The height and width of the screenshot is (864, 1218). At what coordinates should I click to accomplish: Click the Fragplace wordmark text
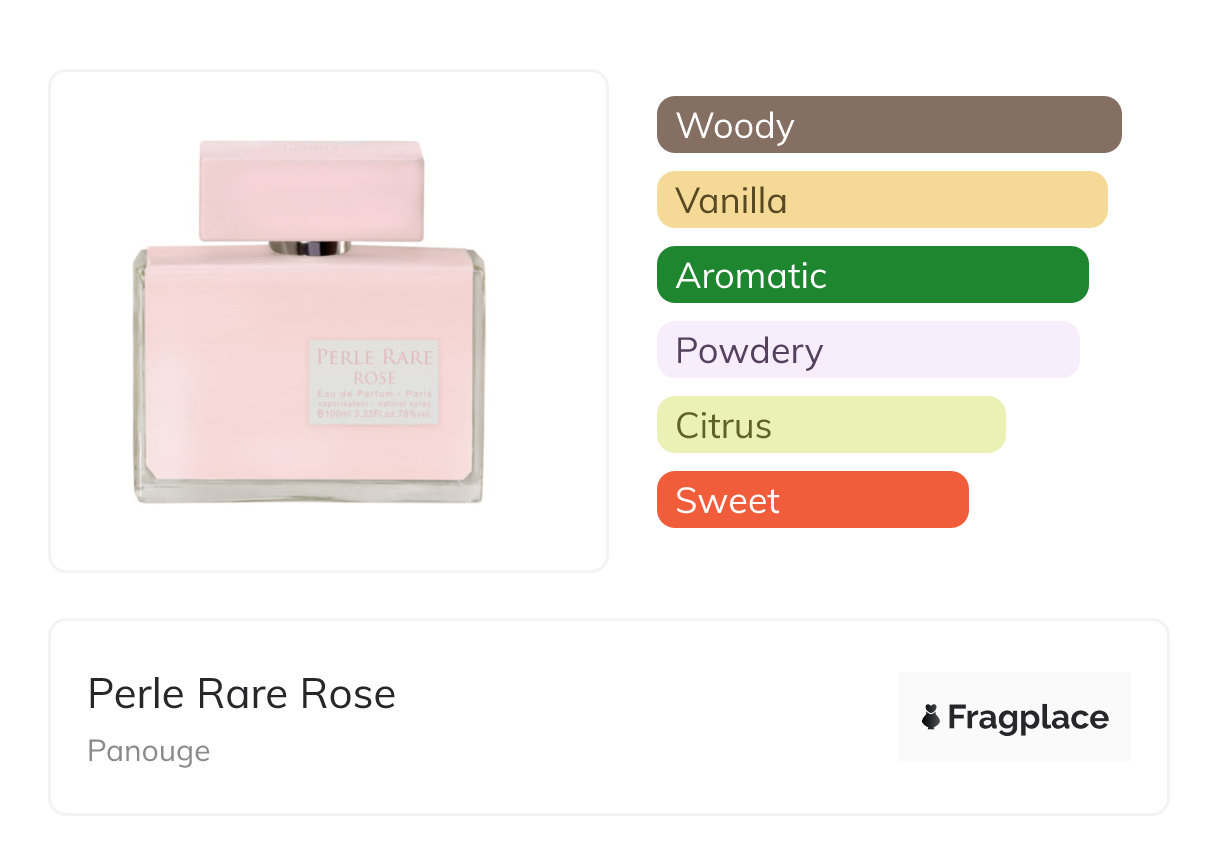(1028, 718)
